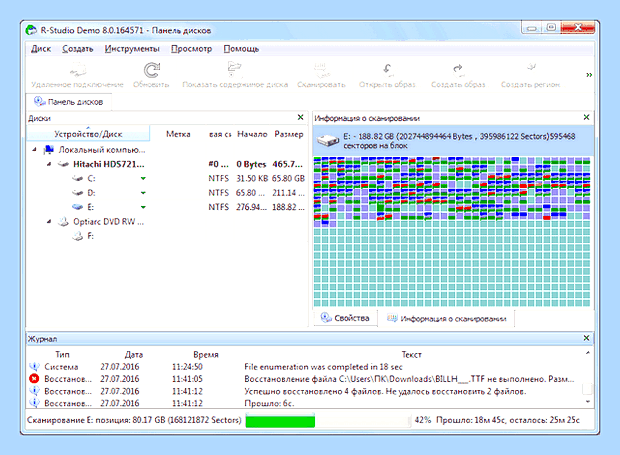Click the Показать содержимое диска icon
The image size is (620, 455).
coord(234,70)
